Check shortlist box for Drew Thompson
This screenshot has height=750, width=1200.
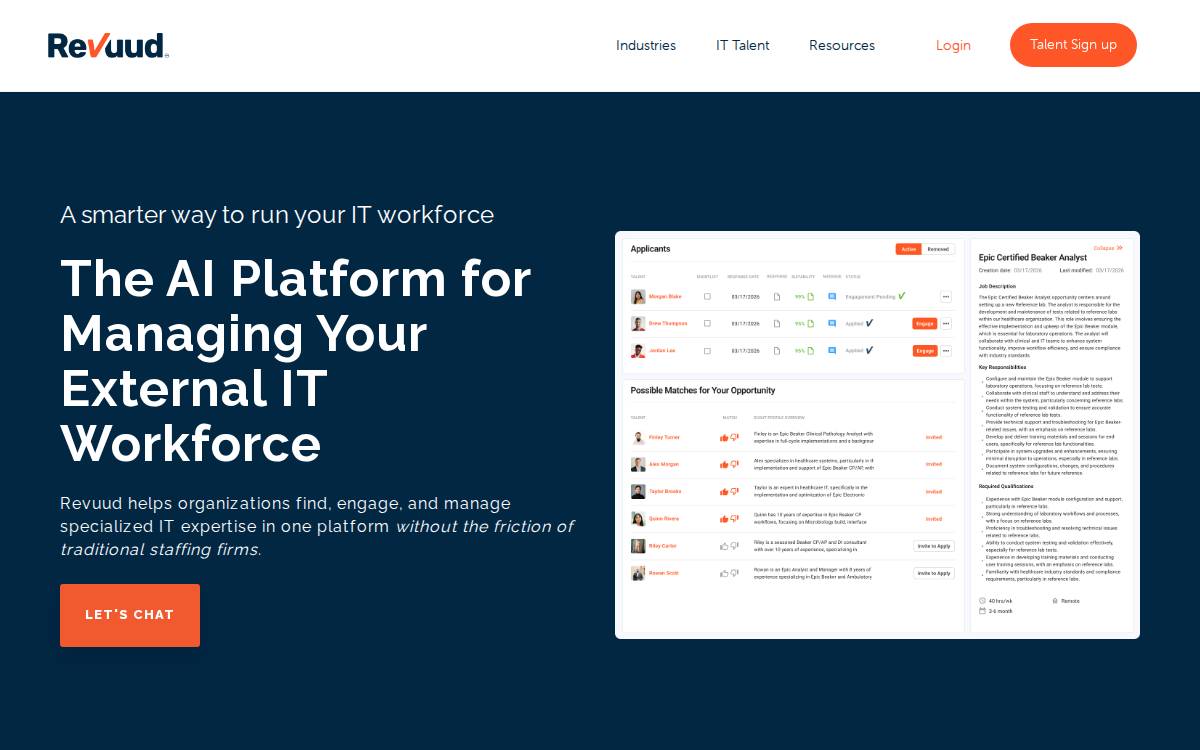point(707,323)
